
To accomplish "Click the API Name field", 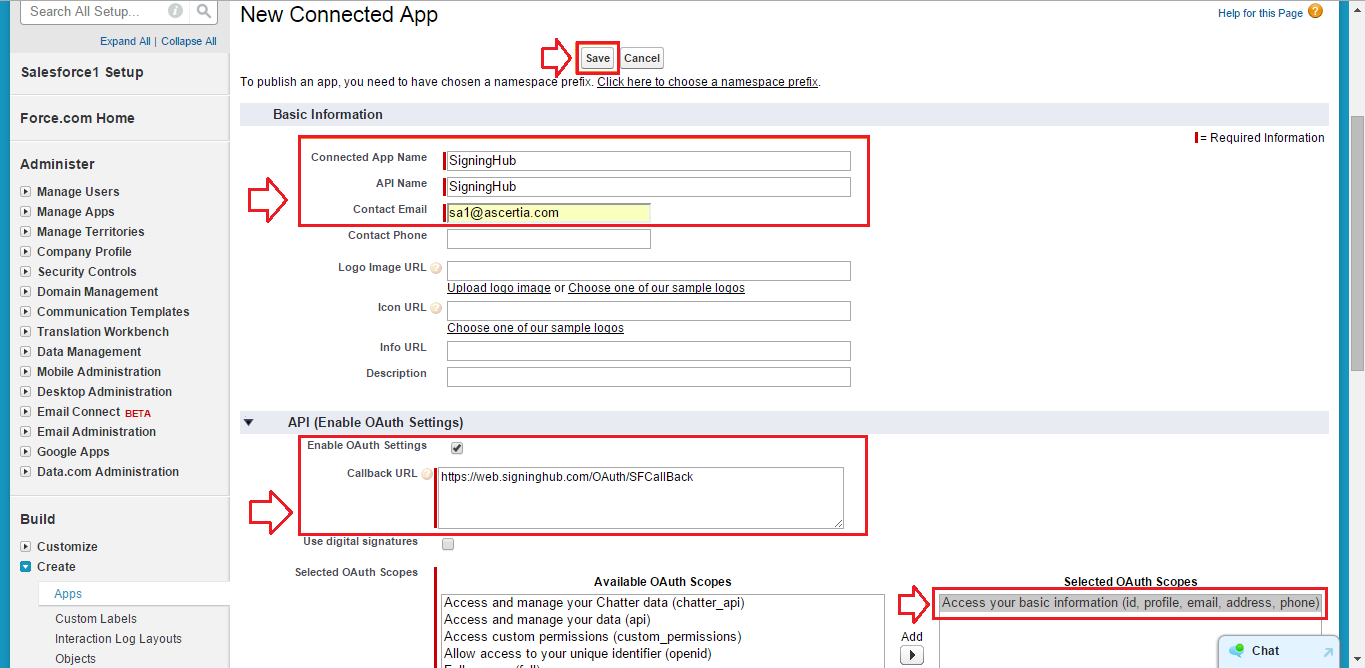I will pyautogui.click(x=649, y=187).
